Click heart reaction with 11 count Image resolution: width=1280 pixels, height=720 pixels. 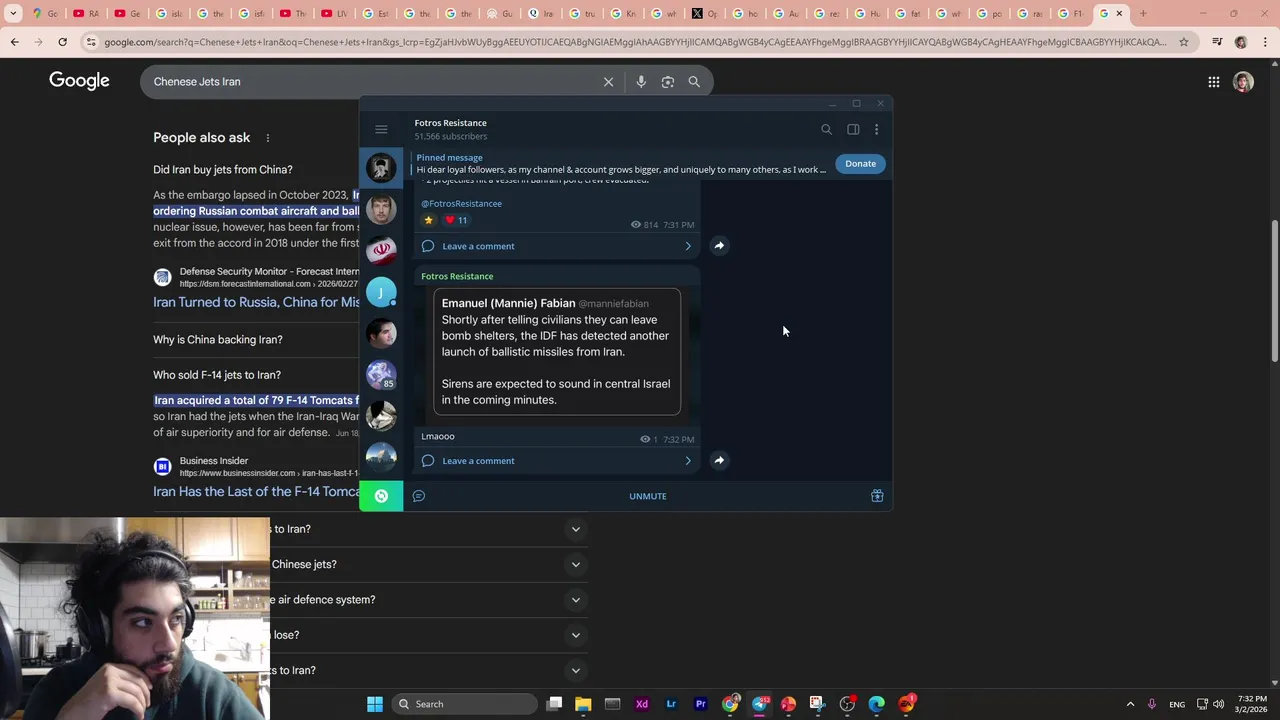coord(456,220)
